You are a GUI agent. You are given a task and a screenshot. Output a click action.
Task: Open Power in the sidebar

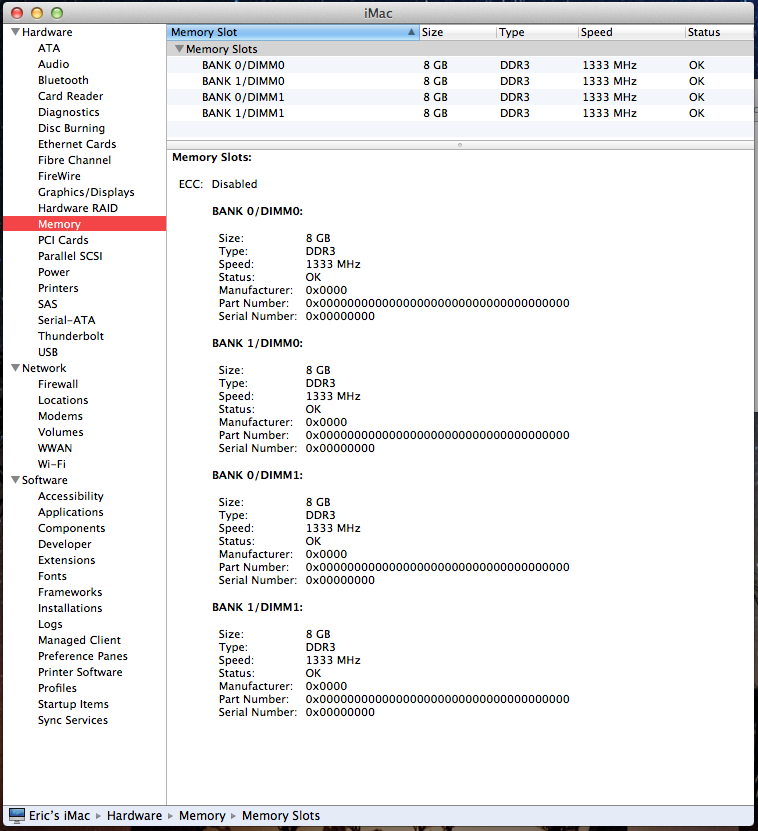coord(54,272)
